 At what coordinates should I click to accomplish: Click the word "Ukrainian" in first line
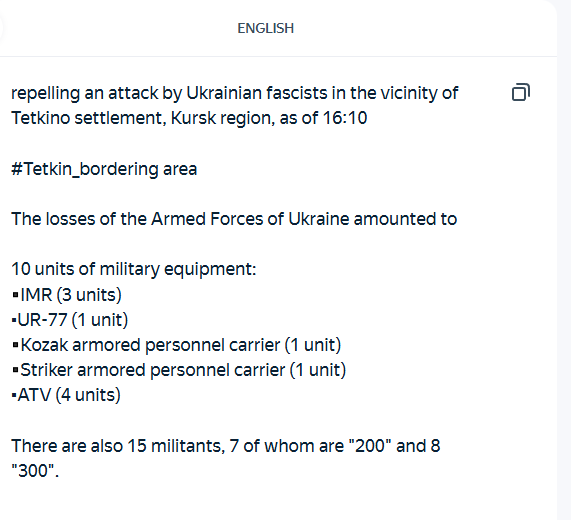click(x=224, y=93)
